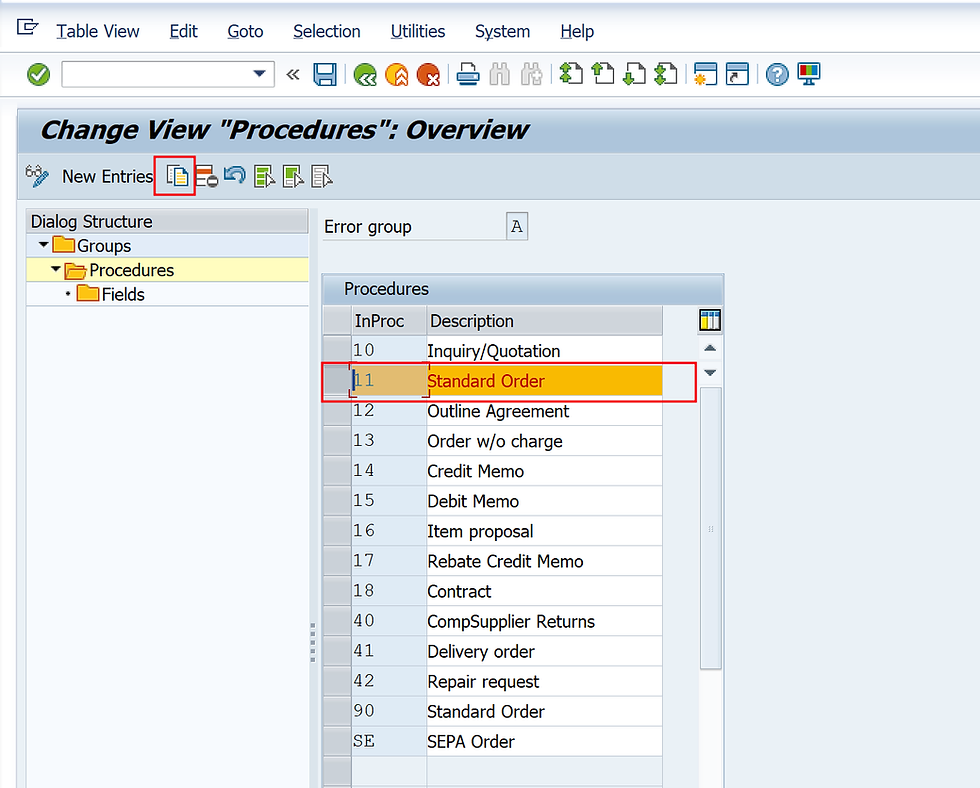Open the Utilities menu
The image size is (980, 788).
pos(417,31)
